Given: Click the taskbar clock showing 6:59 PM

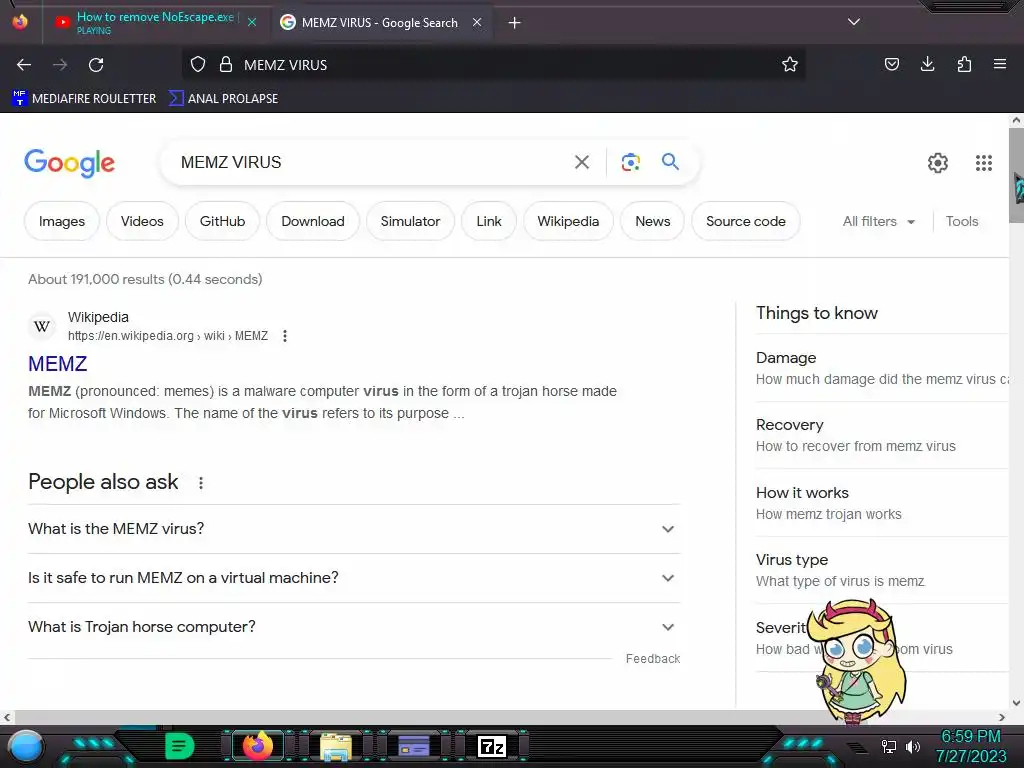Looking at the screenshot, I should (x=970, y=746).
